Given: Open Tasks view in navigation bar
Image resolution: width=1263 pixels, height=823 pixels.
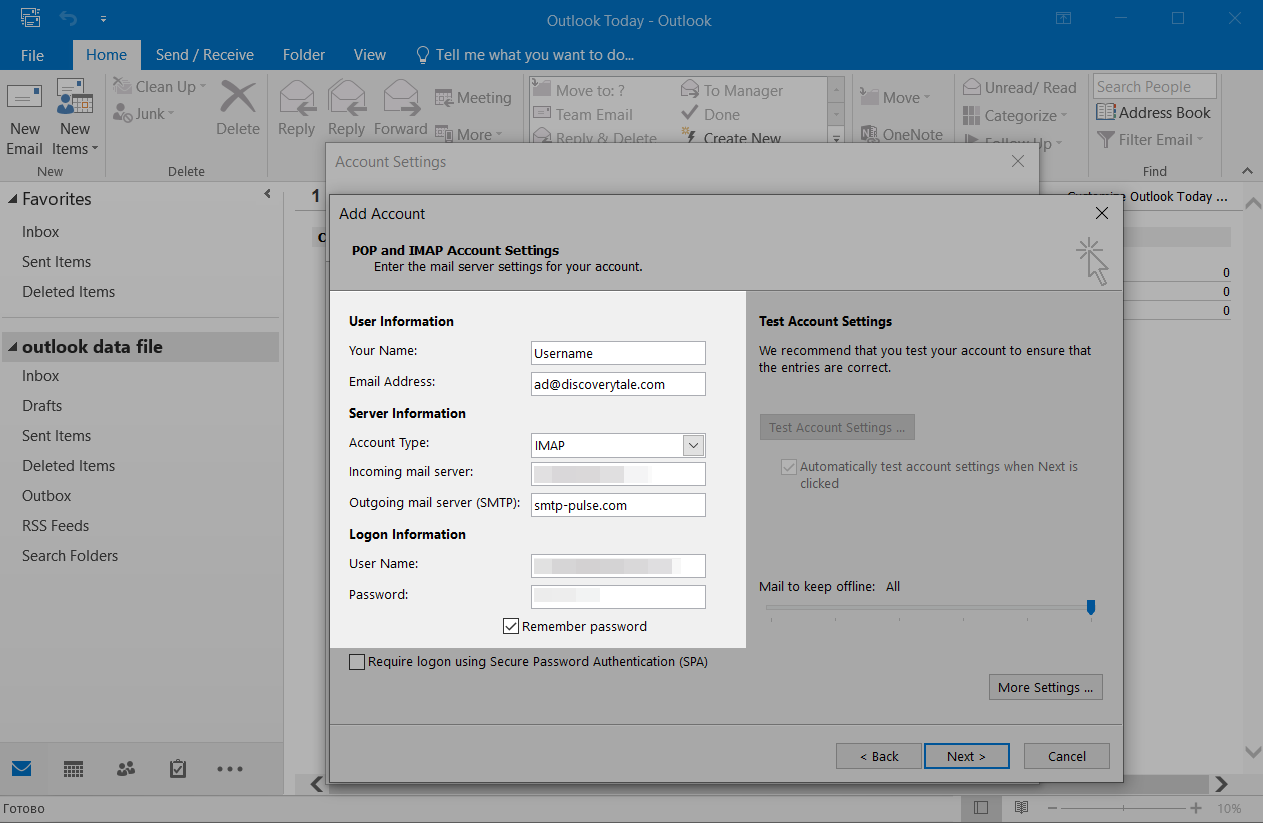Looking at the screenshot, I should coord(178,769).
